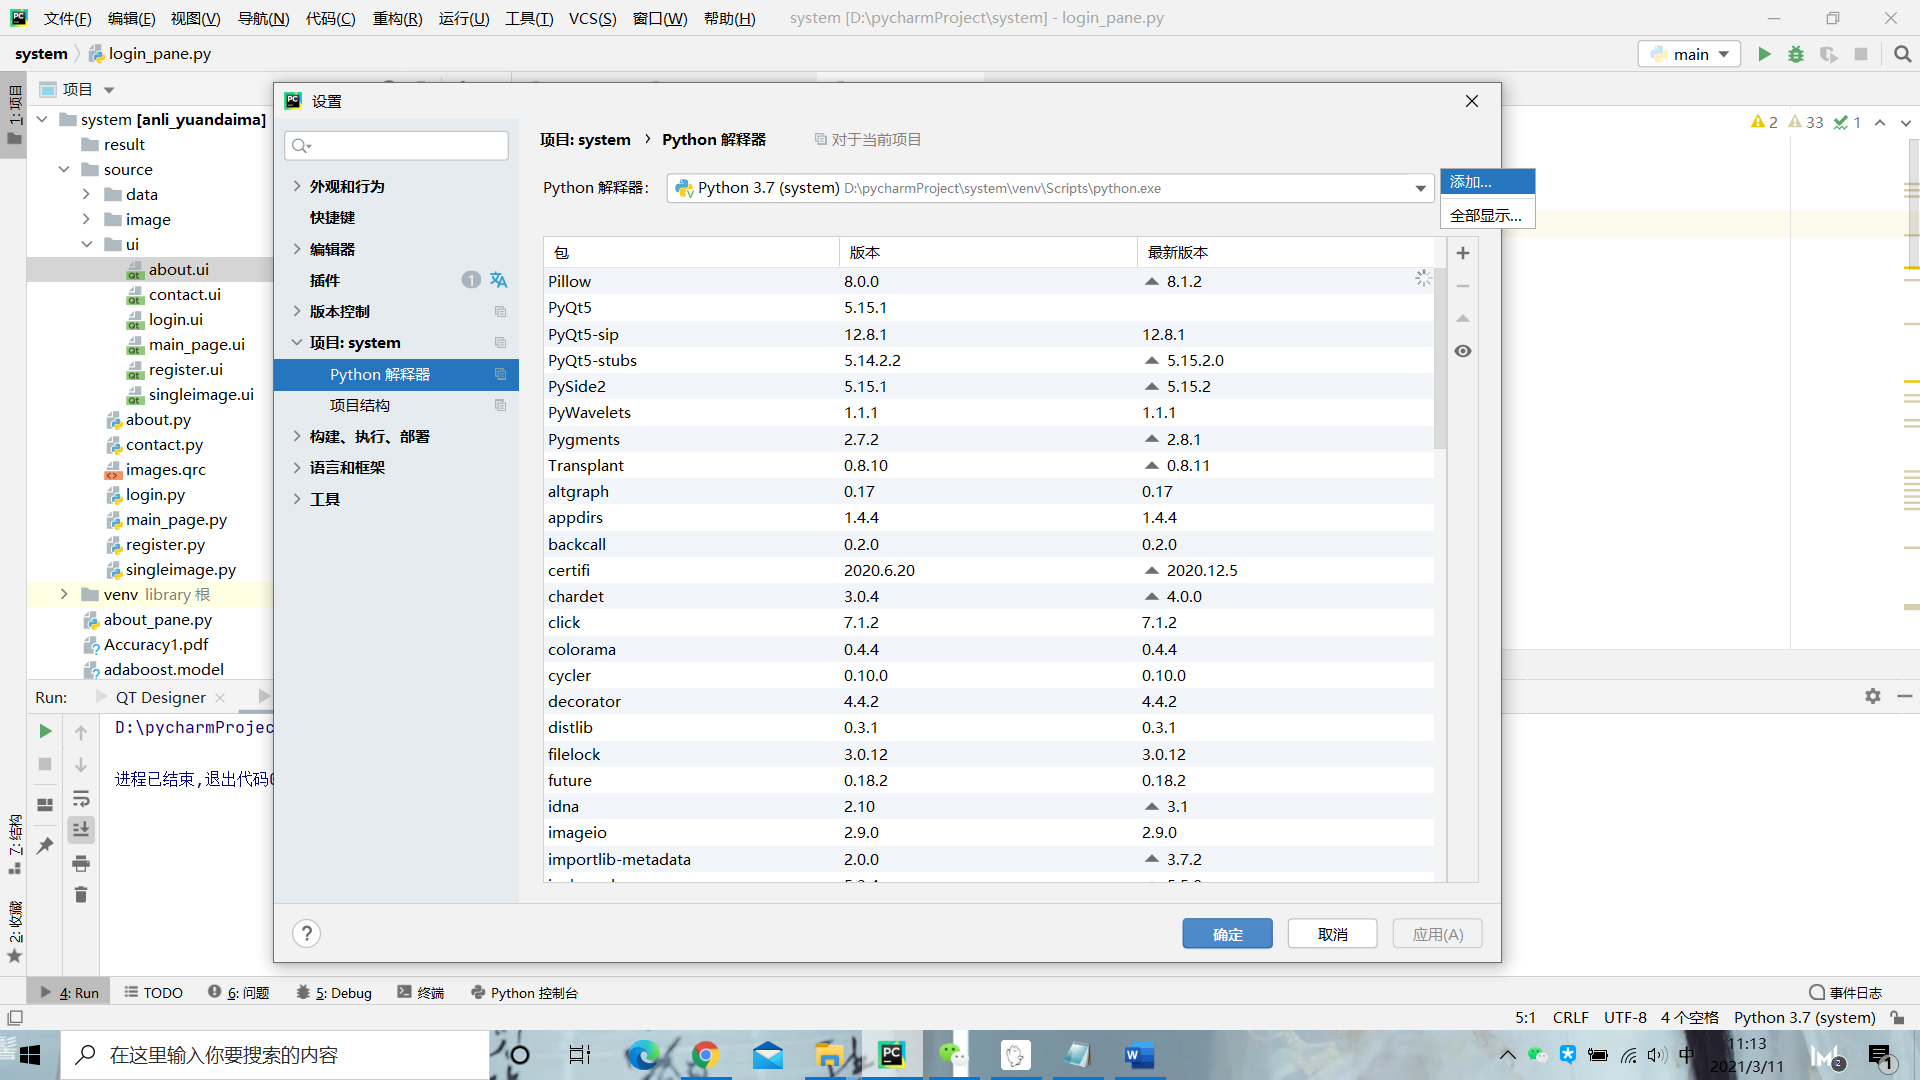Click the trash icon in Run console

(81, 895)
